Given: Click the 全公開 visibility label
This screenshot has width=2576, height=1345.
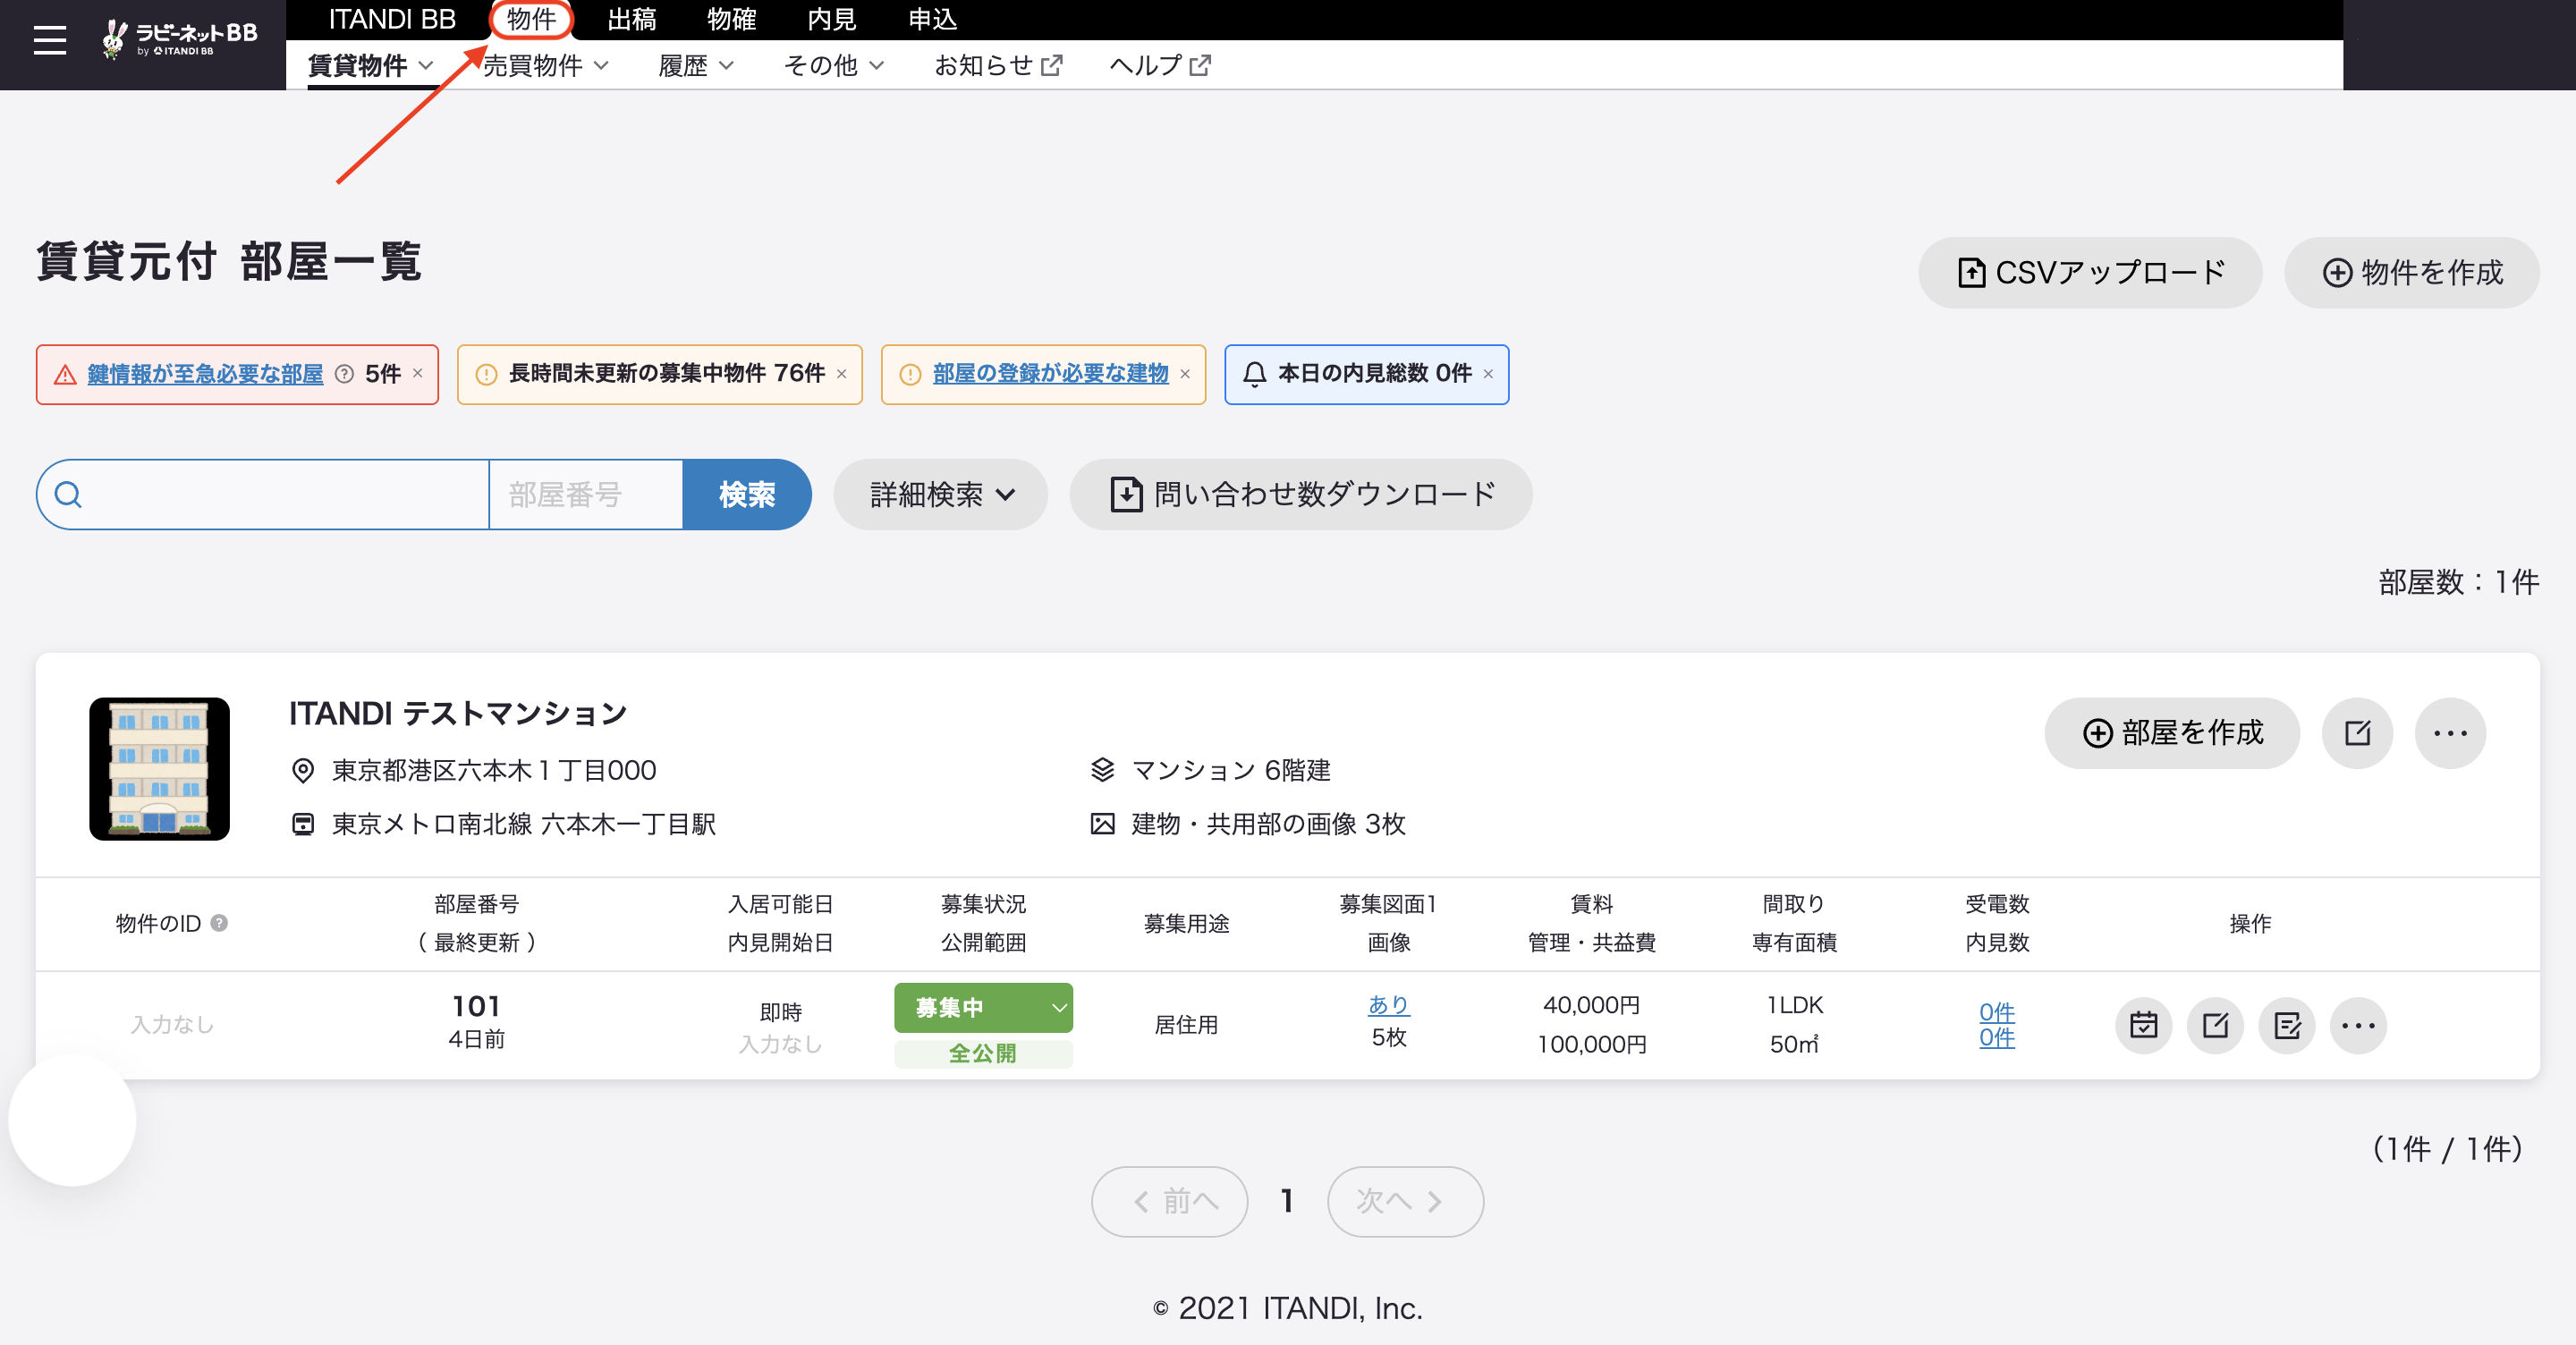Looking at the screenshot, I should tap(983, 1054).
